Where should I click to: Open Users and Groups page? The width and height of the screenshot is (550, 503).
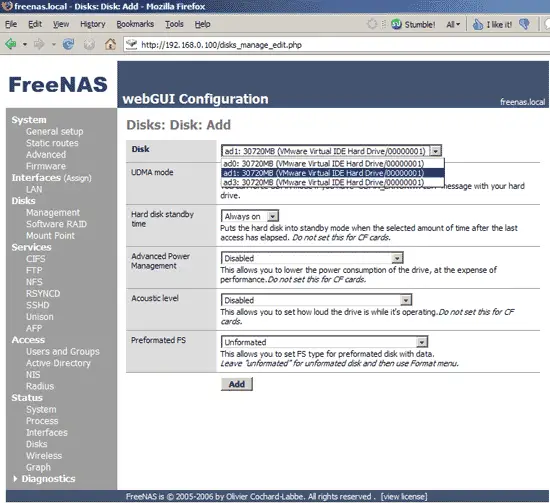click(x=62, y=351)
